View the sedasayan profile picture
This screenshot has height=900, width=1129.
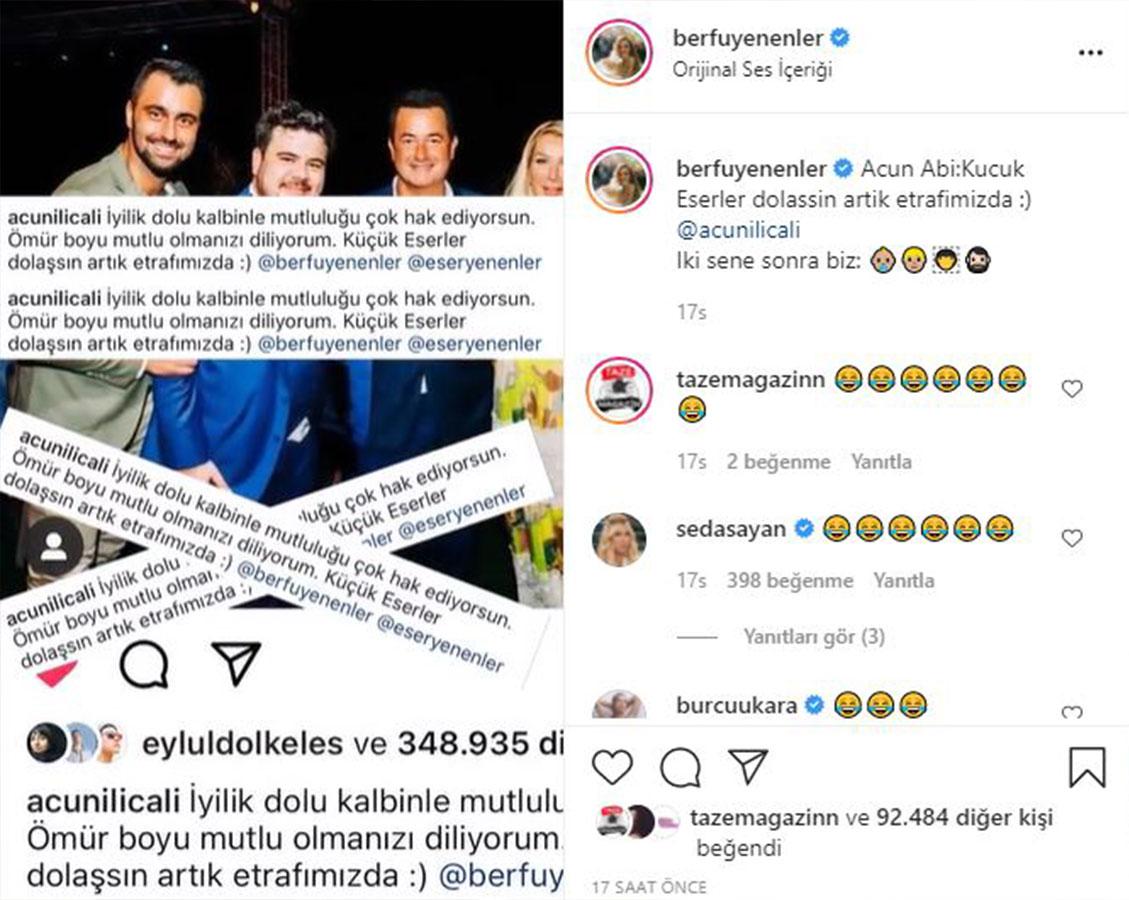point(619,539)
